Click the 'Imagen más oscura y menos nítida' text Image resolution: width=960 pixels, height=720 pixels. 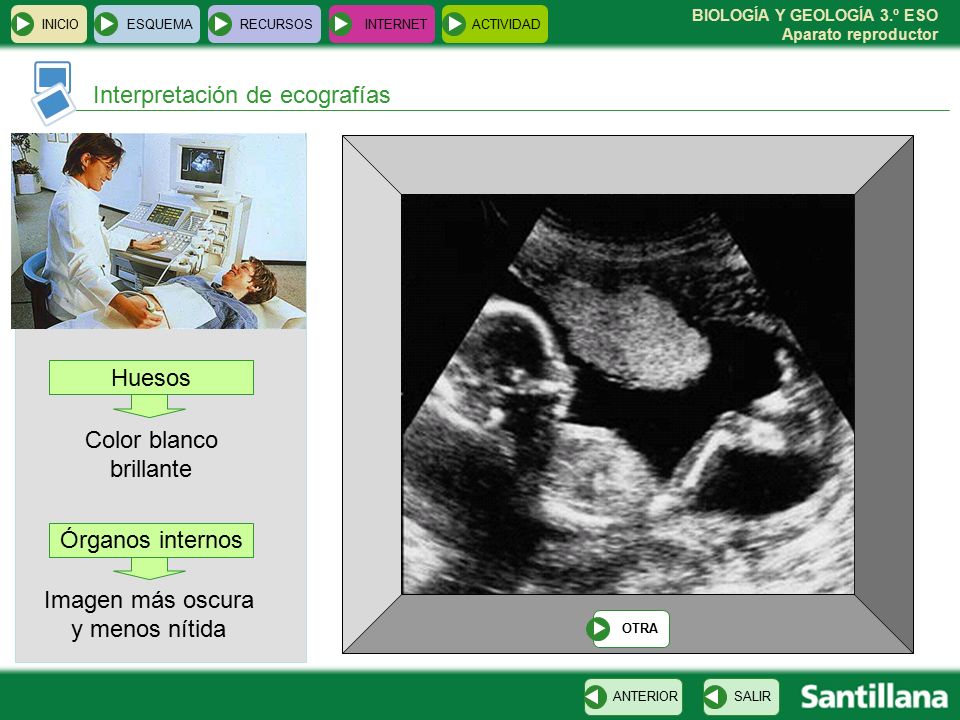[x=149, y=614]
